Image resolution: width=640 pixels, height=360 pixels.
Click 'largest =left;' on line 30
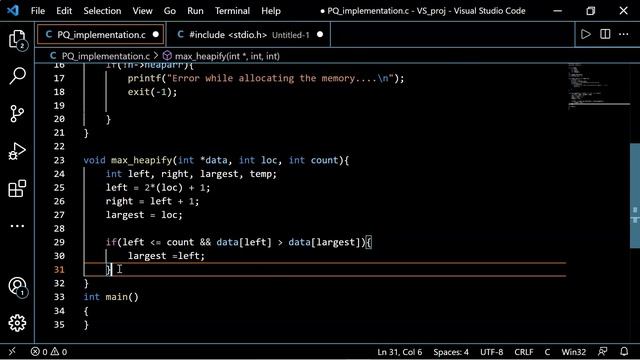[166, 256]
